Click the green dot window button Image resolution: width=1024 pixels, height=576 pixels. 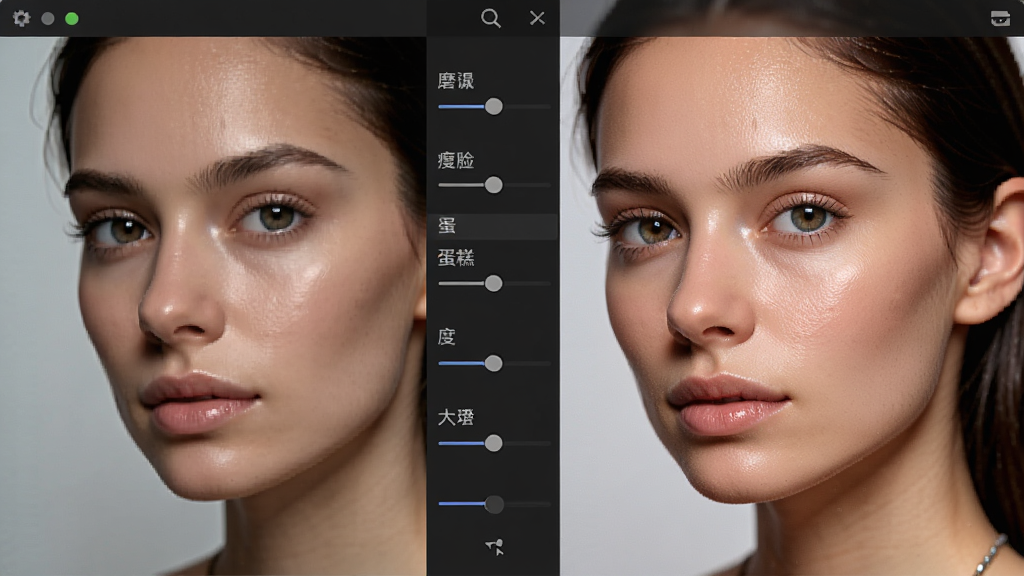pyautogui.click(x=72, y=19)
